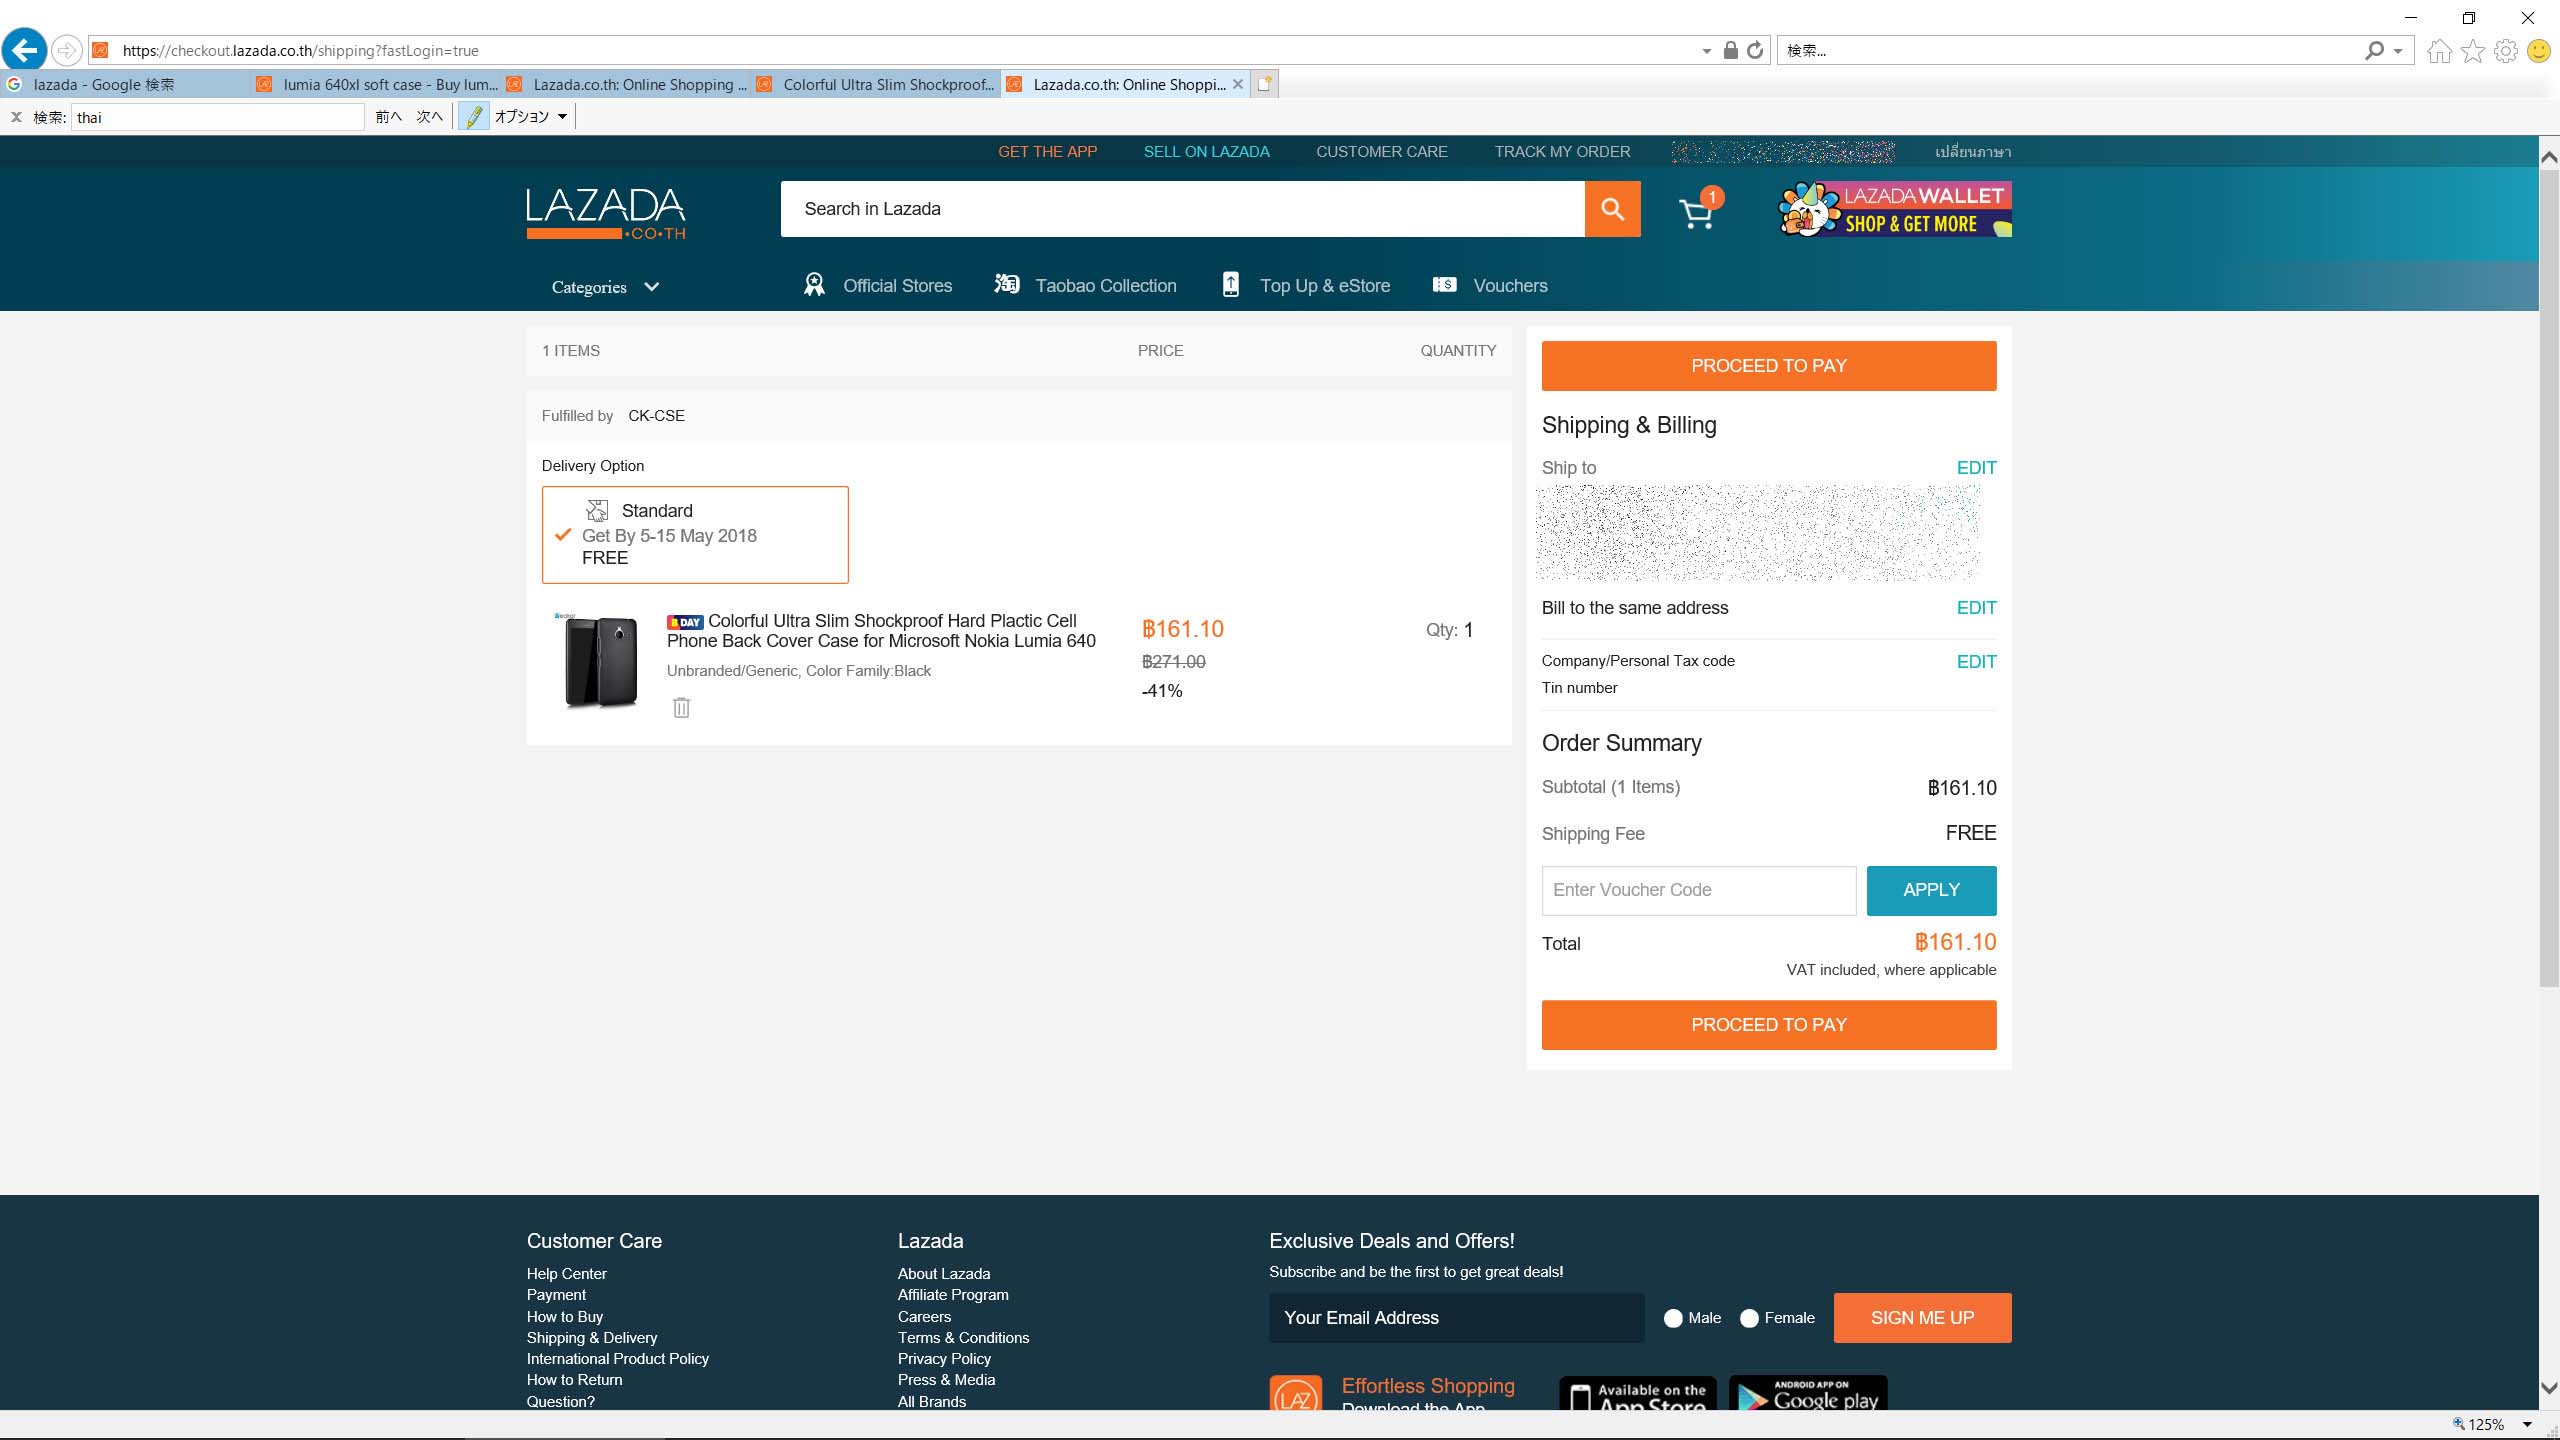The width and height of the screenshot is (2560, 1440).
Task: Delete item with the trash can icon
Action: pyautogui.click(x=681, y=708)
